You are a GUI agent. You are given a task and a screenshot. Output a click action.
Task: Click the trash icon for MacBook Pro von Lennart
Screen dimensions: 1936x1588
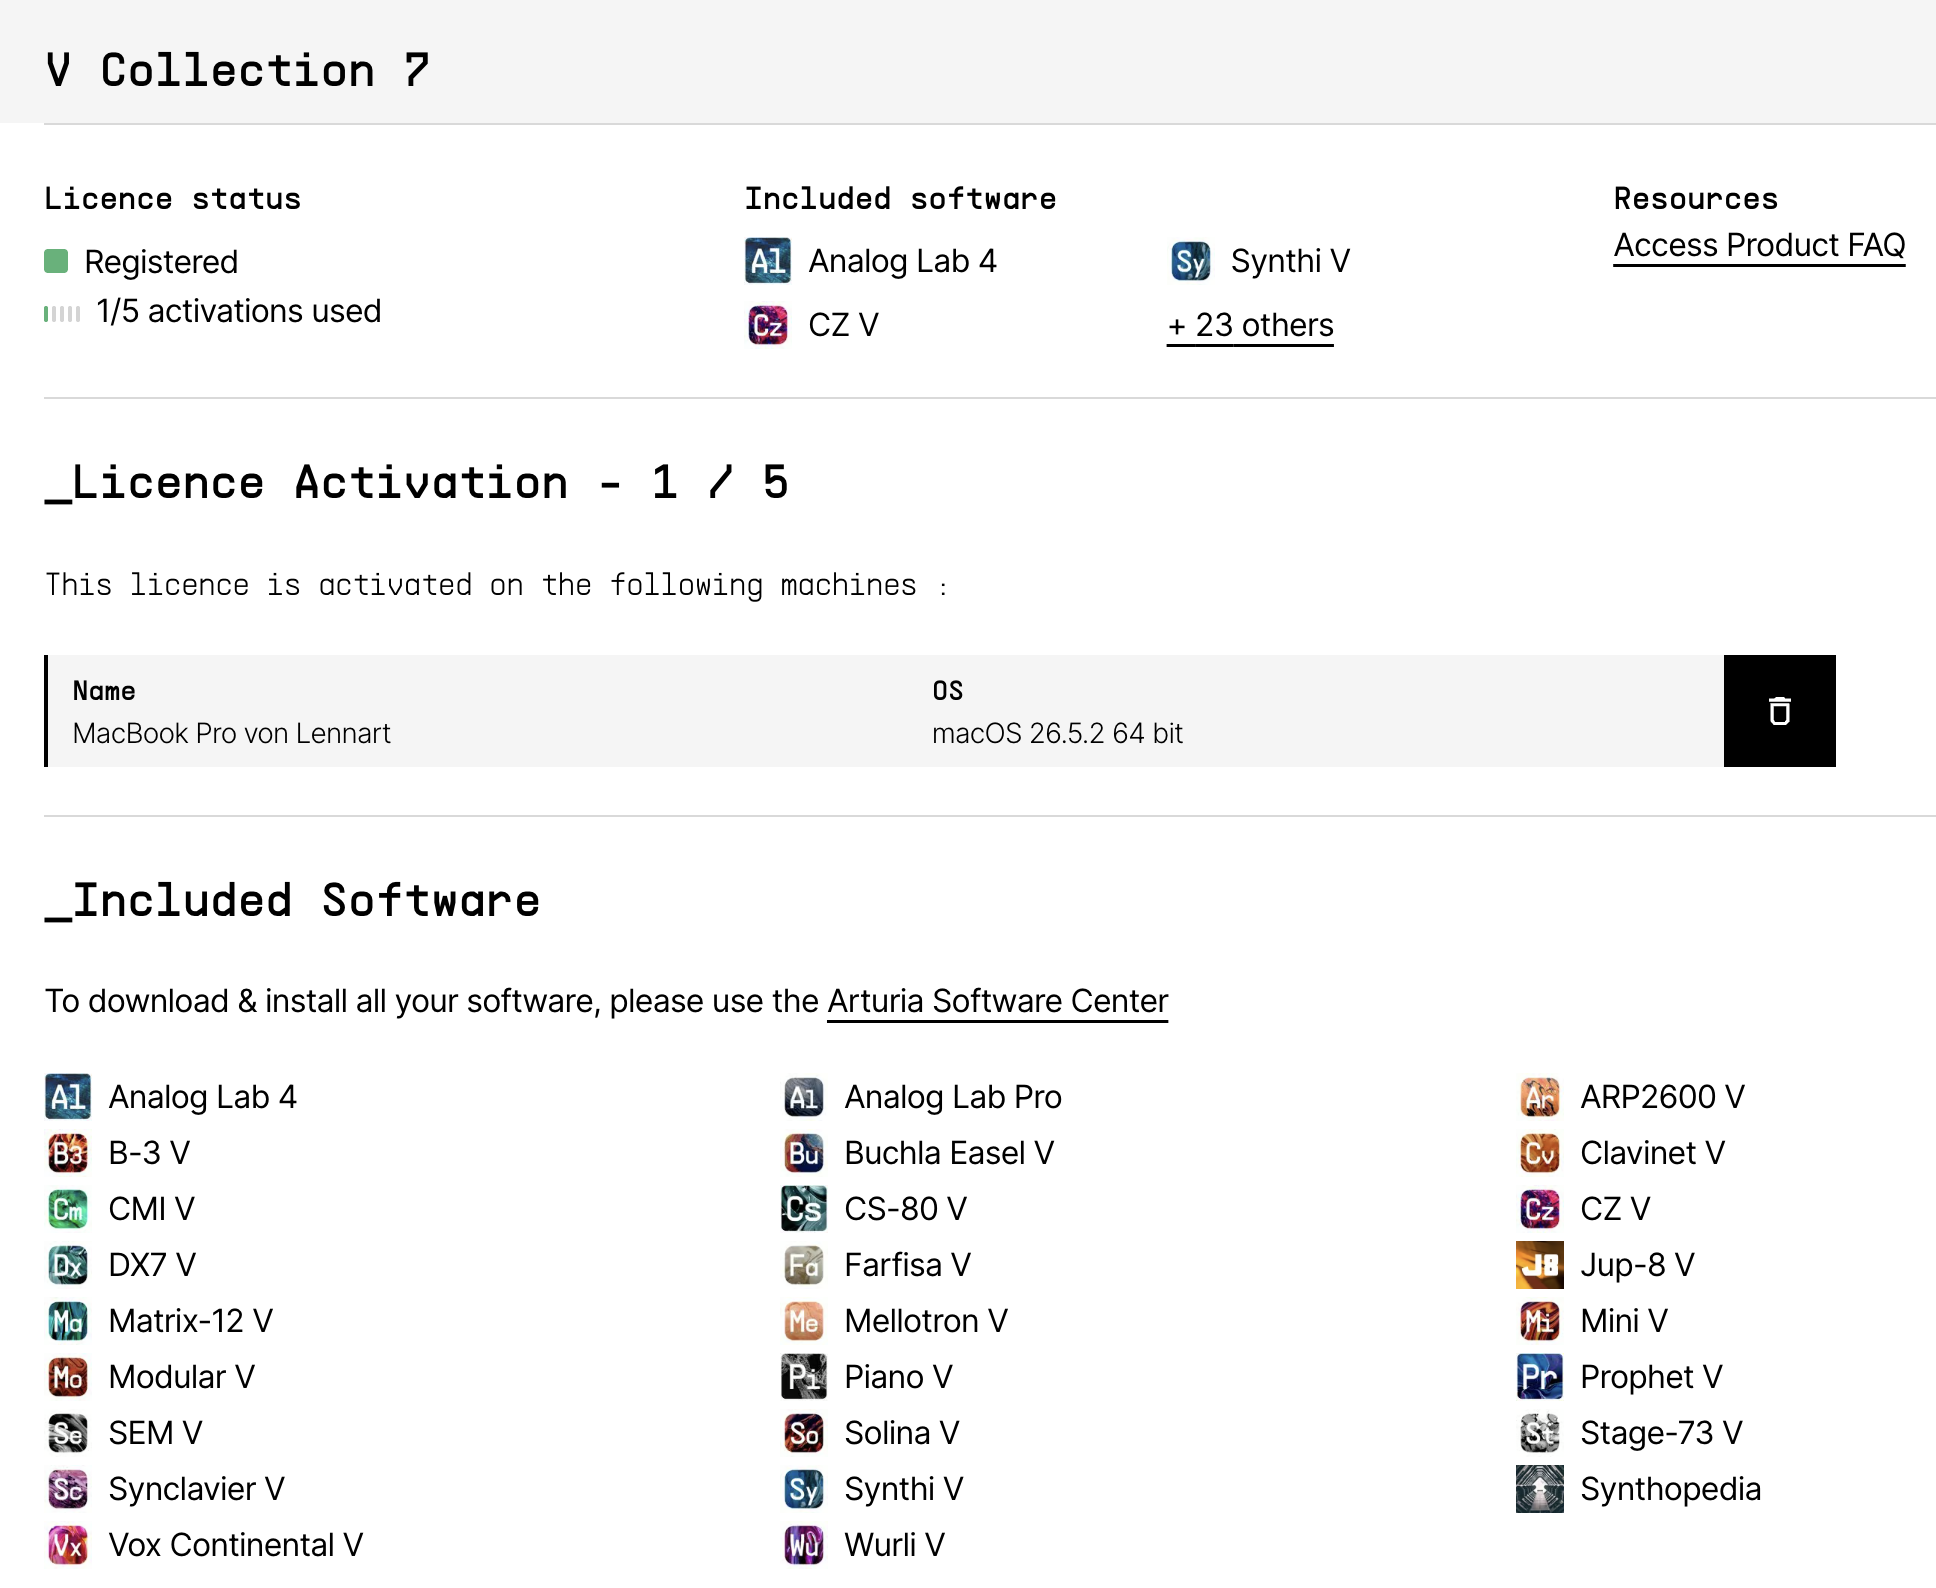pos(1779,711)
